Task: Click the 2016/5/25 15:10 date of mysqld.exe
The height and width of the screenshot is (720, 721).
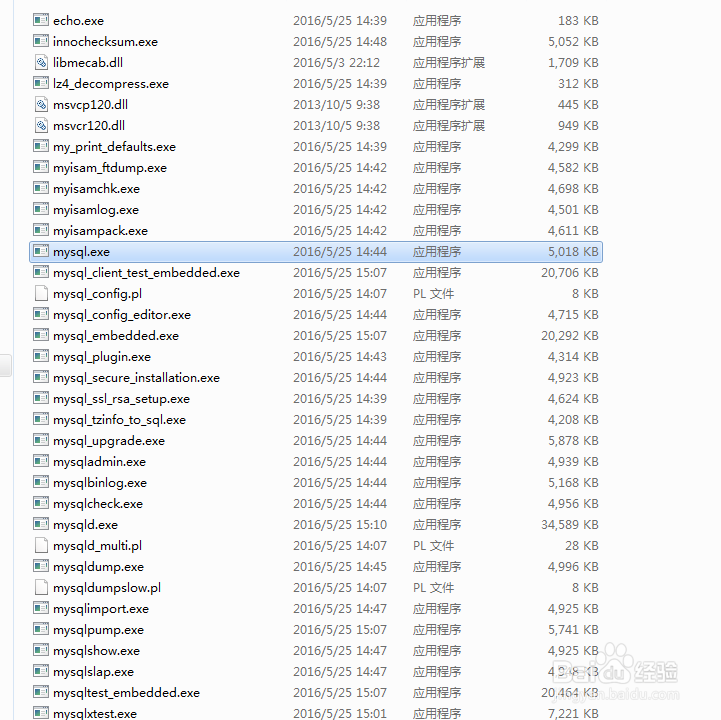Action: click(x=340, y=525)
